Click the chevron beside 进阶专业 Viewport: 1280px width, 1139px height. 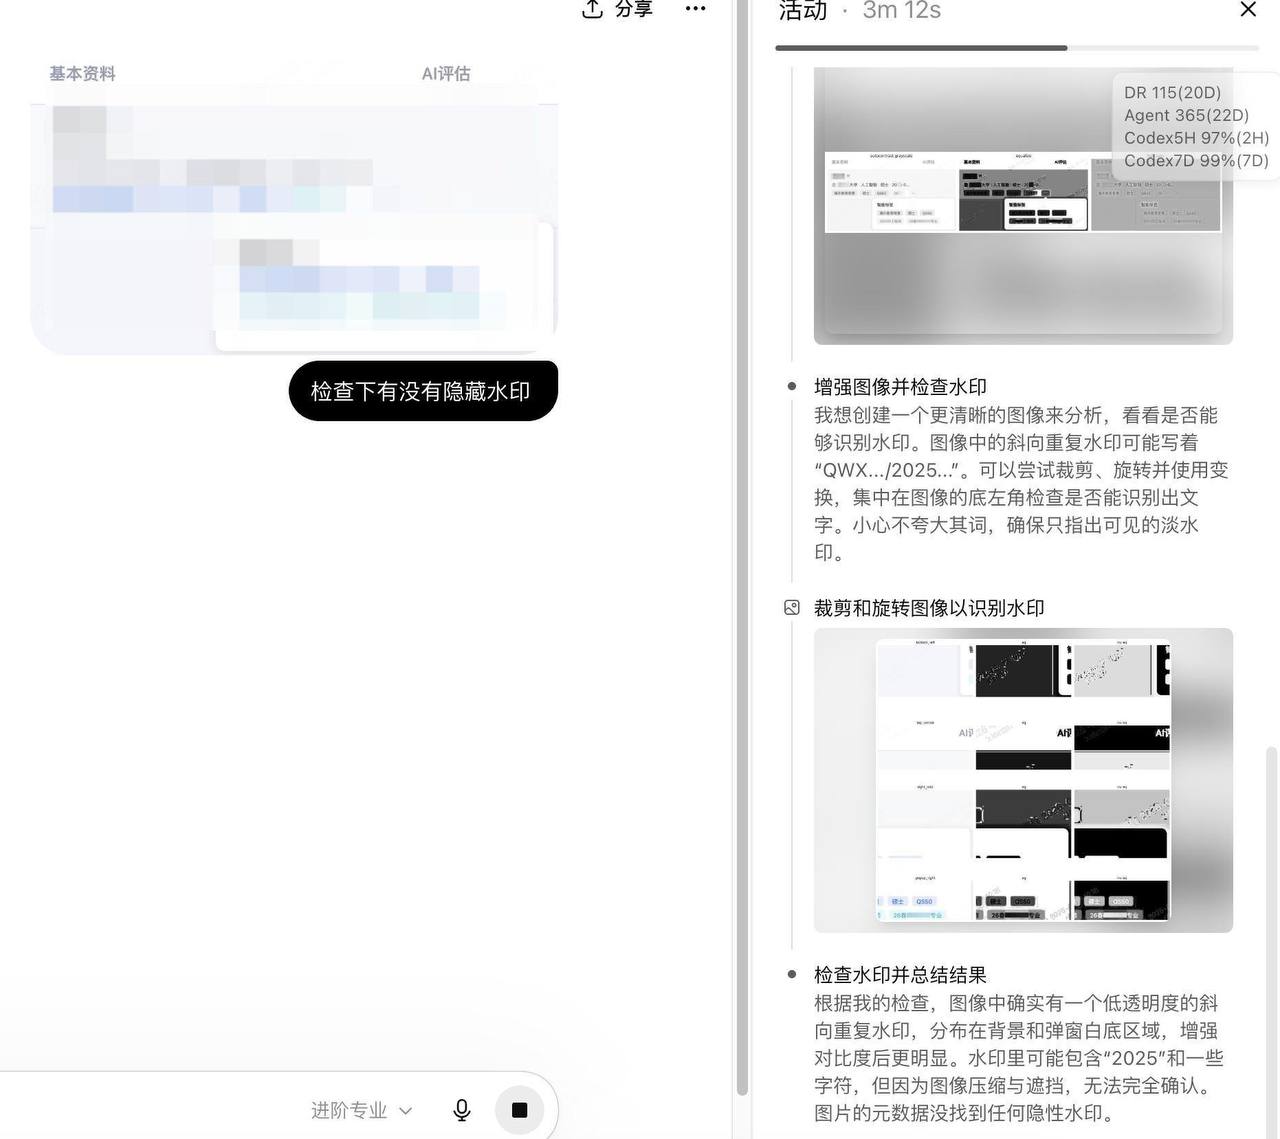405,1111
